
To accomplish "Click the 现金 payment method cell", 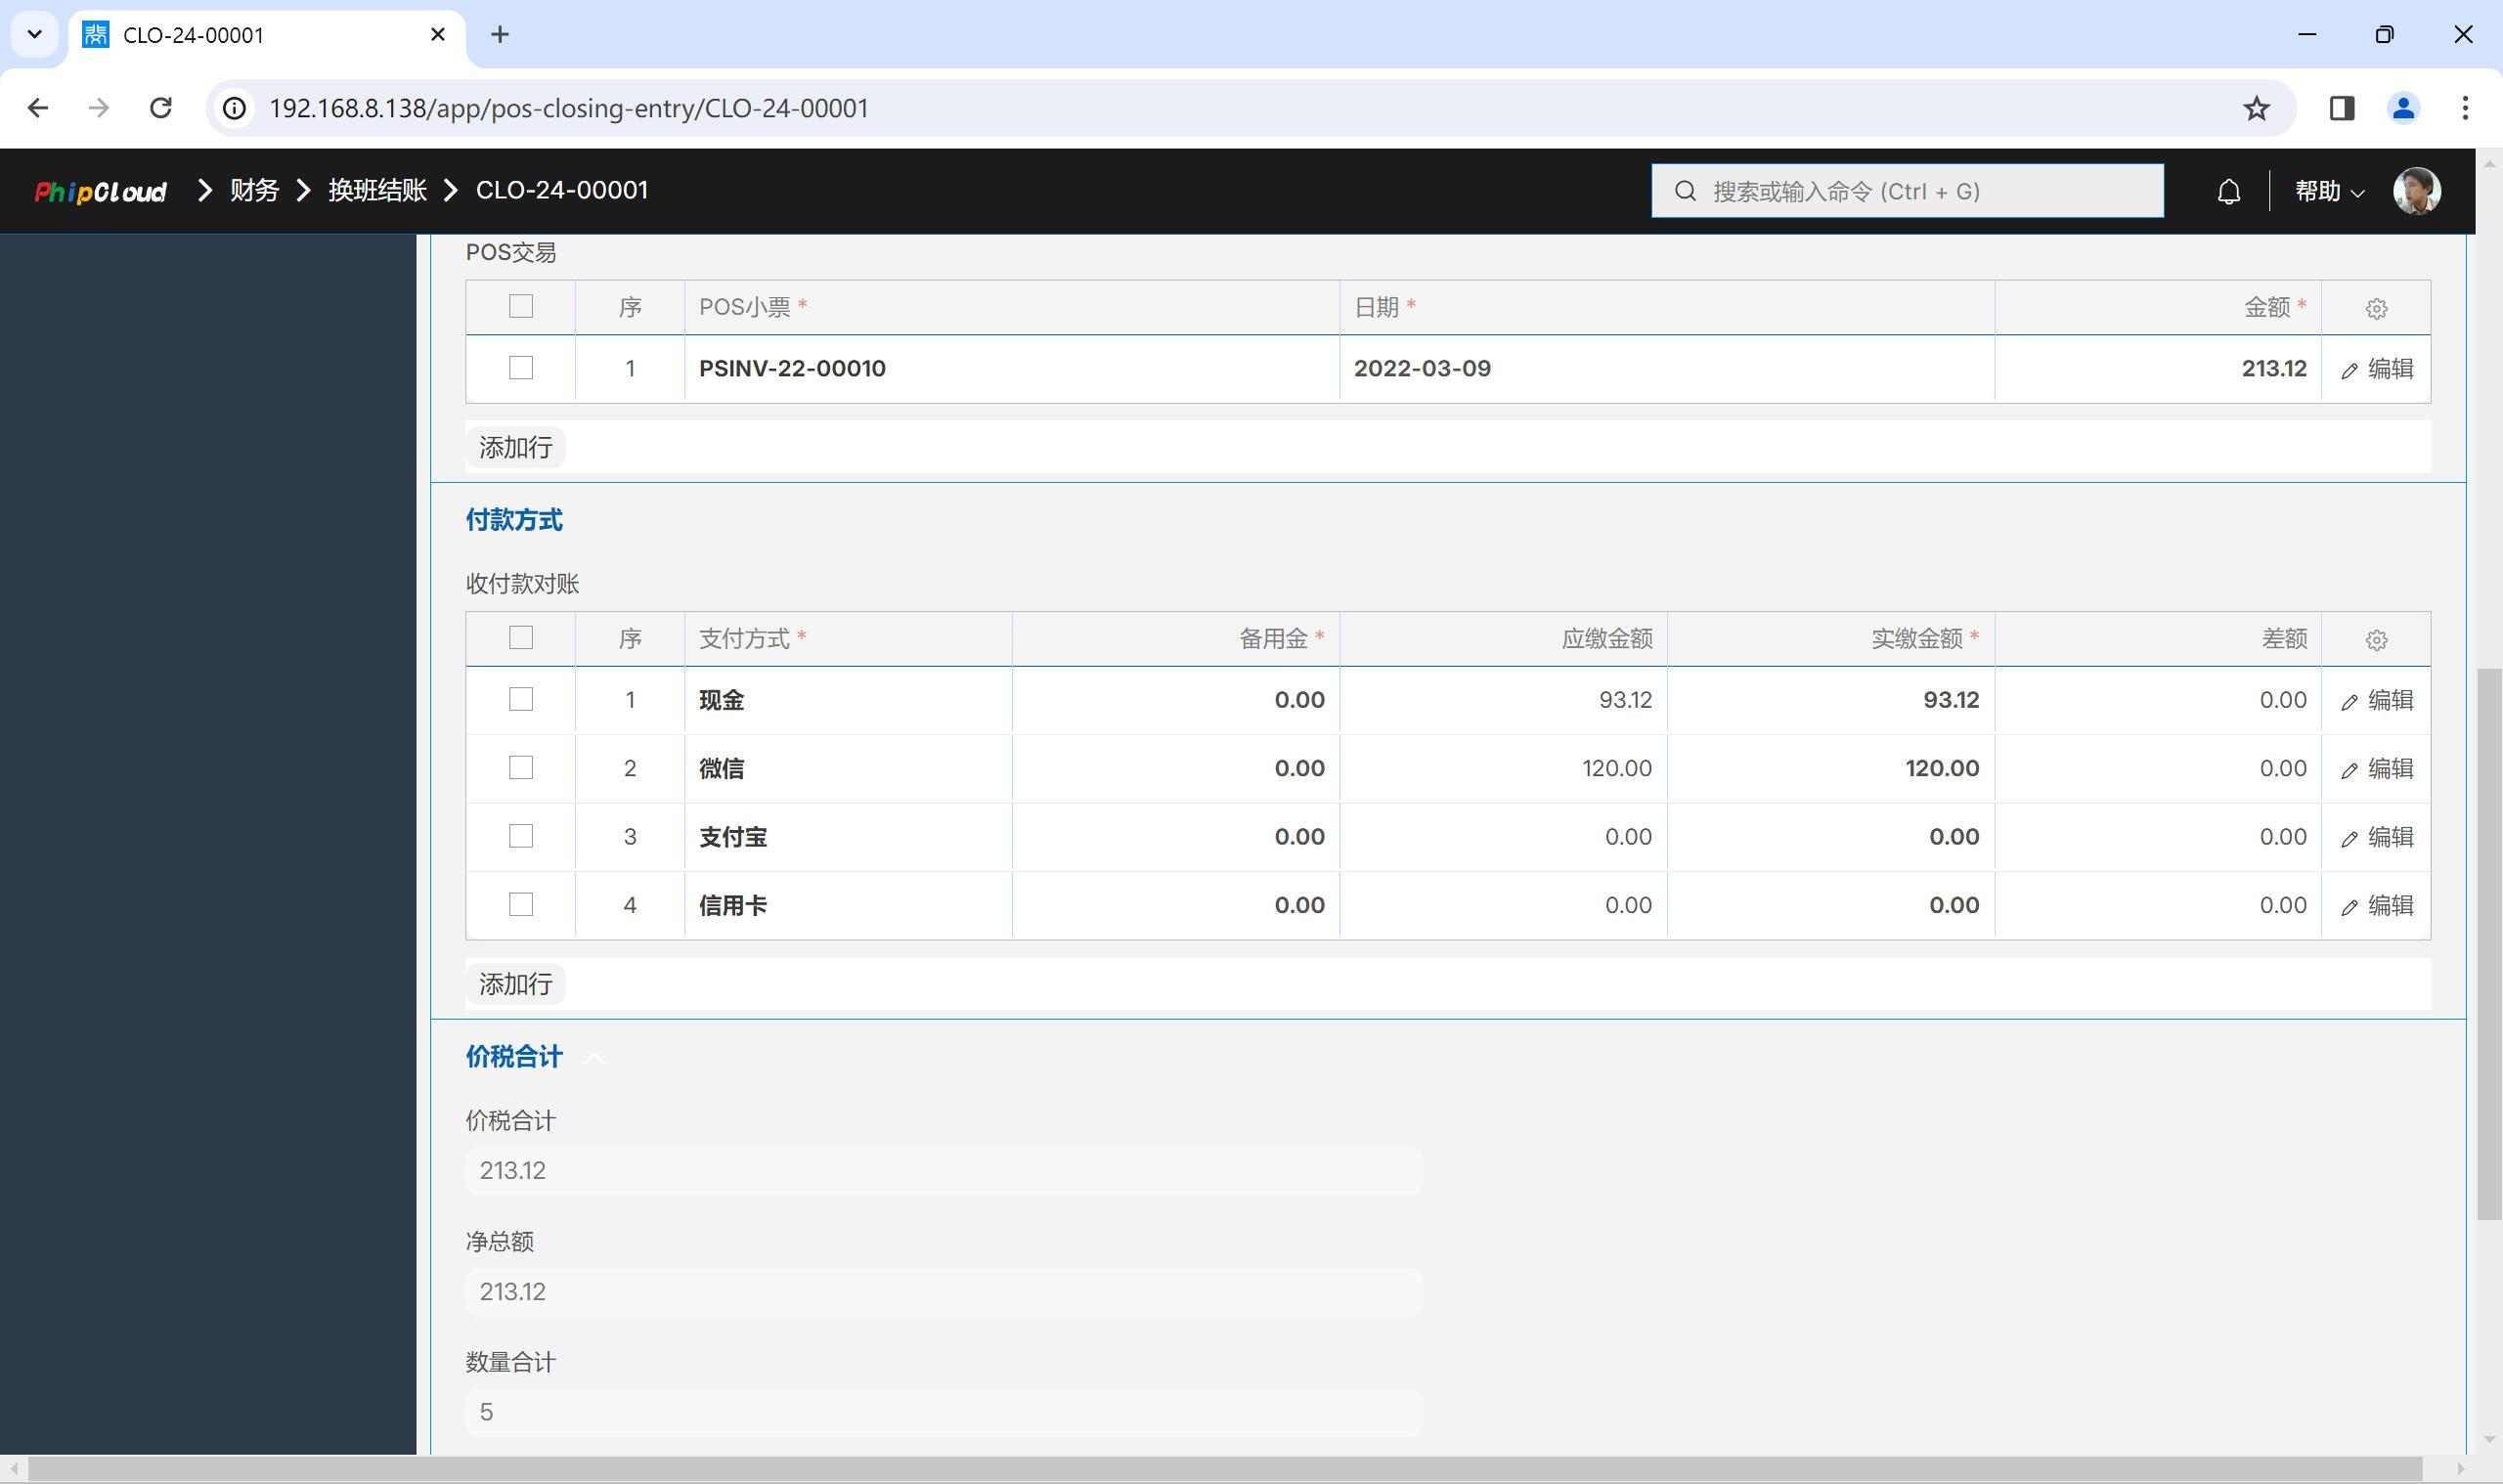I will tap(848, 700).
